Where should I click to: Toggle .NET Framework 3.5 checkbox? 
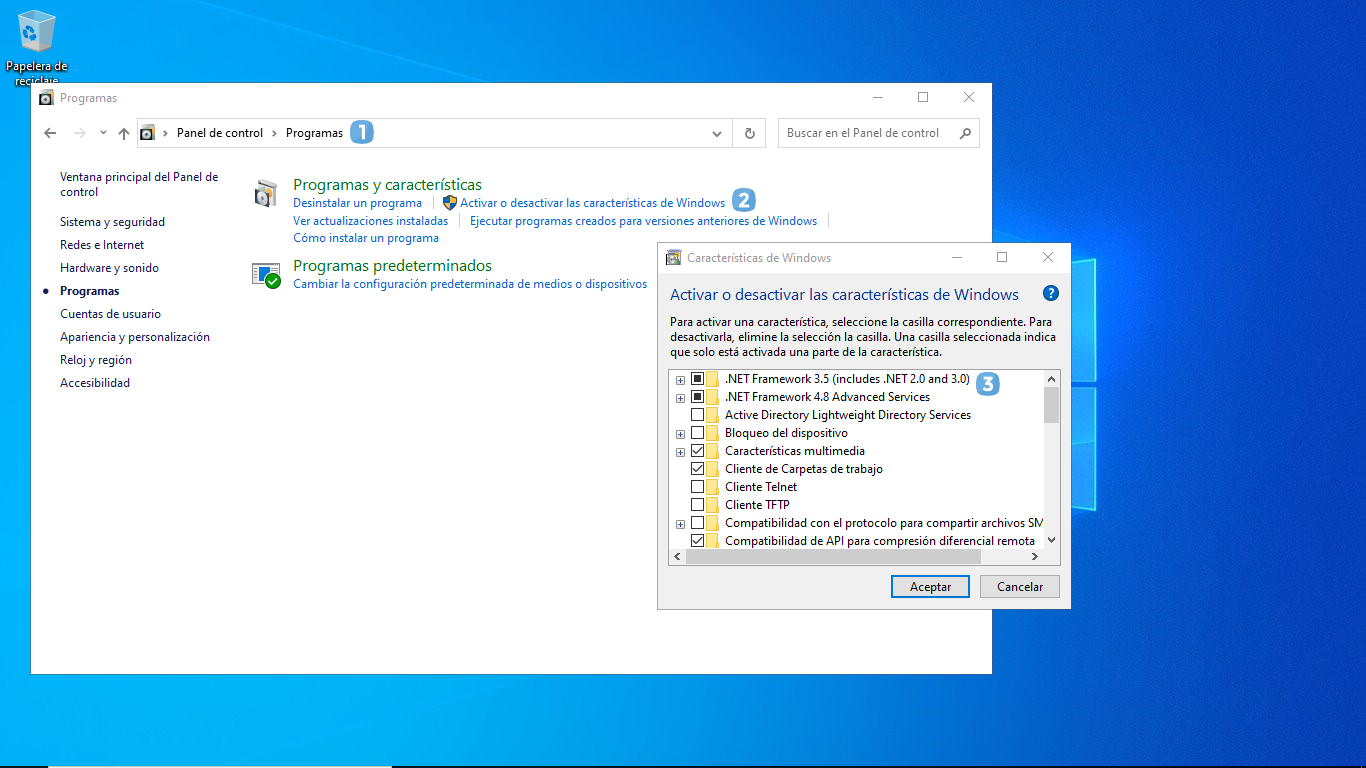click(697, 379)
